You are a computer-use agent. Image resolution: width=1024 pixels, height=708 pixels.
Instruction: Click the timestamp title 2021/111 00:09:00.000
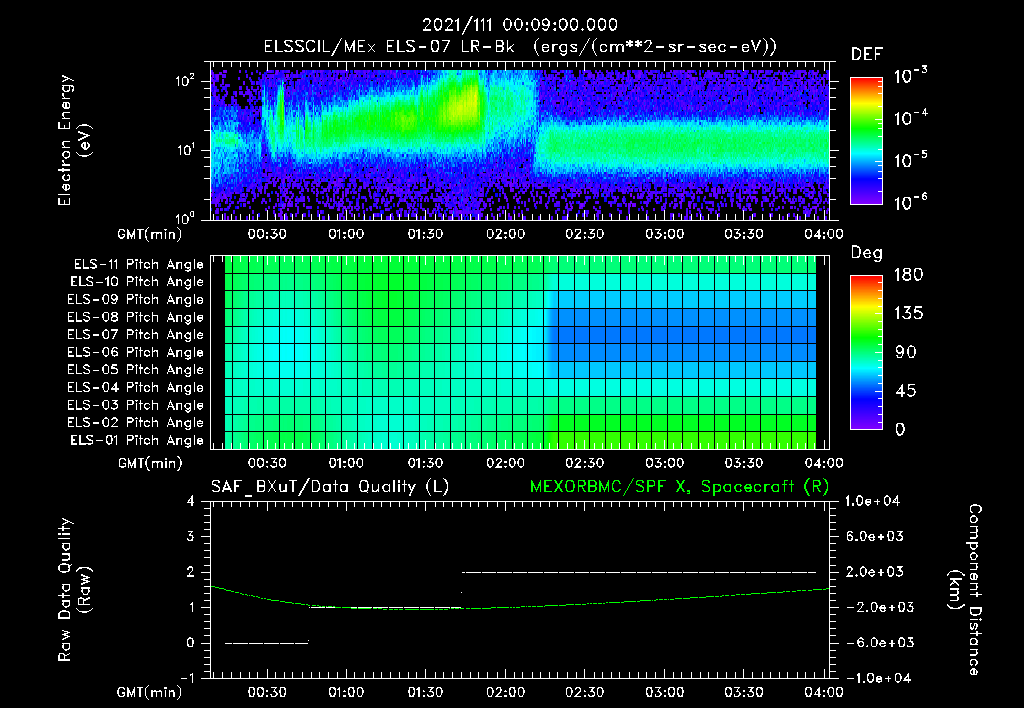tap(519, 25)
